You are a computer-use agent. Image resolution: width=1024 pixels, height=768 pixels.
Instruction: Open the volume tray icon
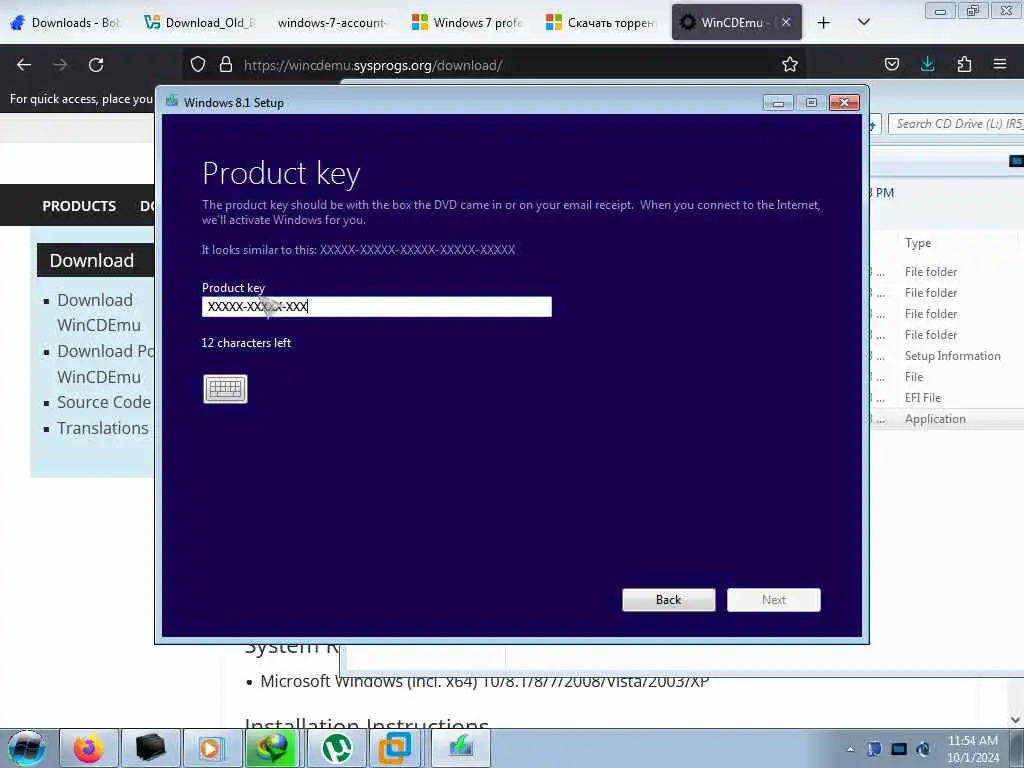pos(923,749)
